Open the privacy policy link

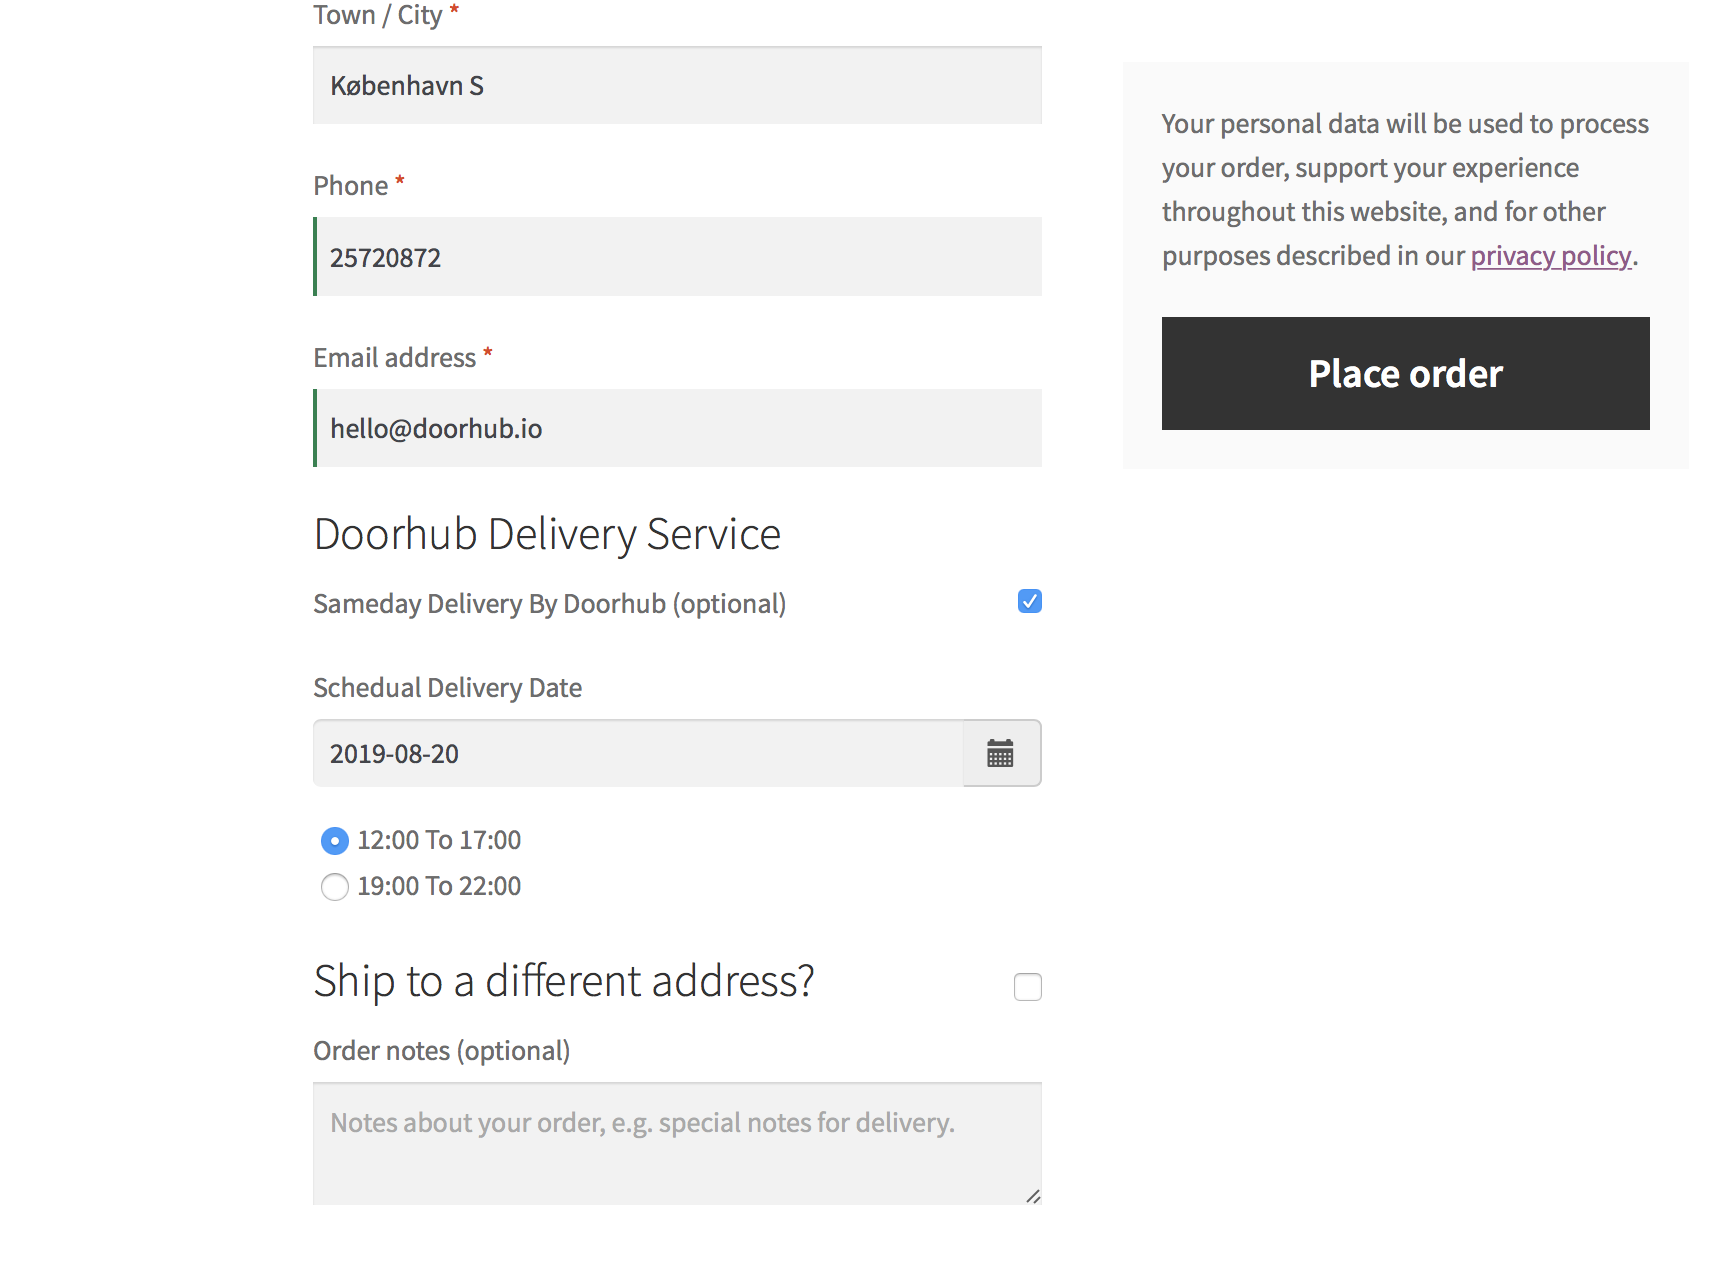point(1550,256)
